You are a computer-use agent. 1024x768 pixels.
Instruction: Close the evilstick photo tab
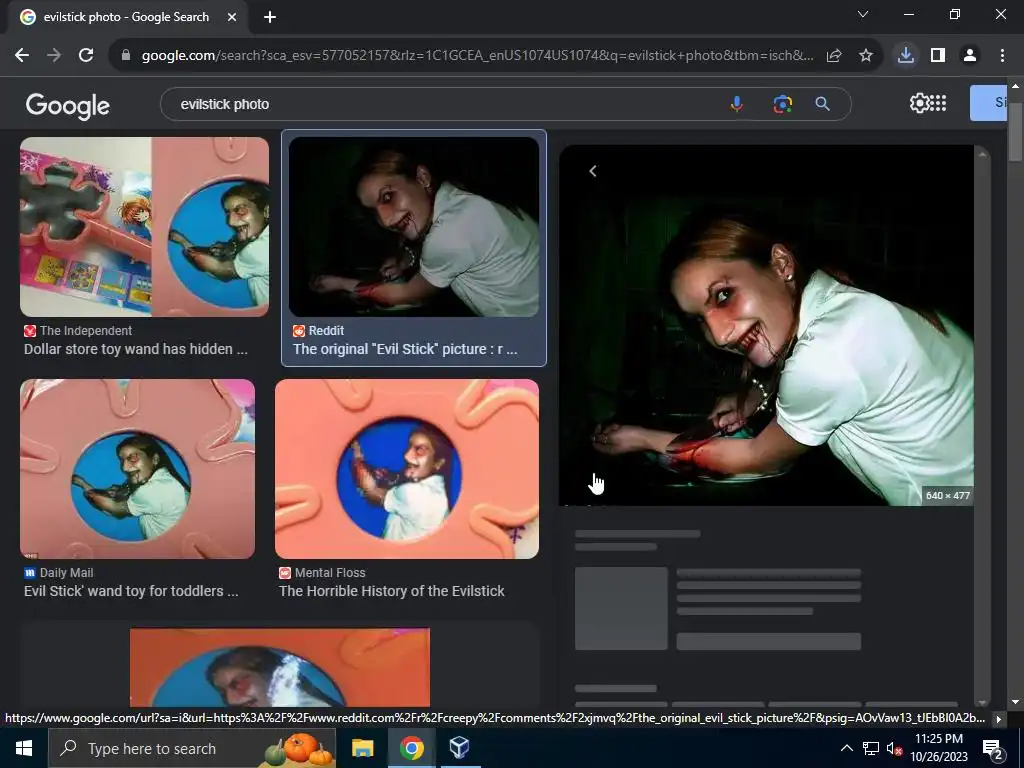232,18
